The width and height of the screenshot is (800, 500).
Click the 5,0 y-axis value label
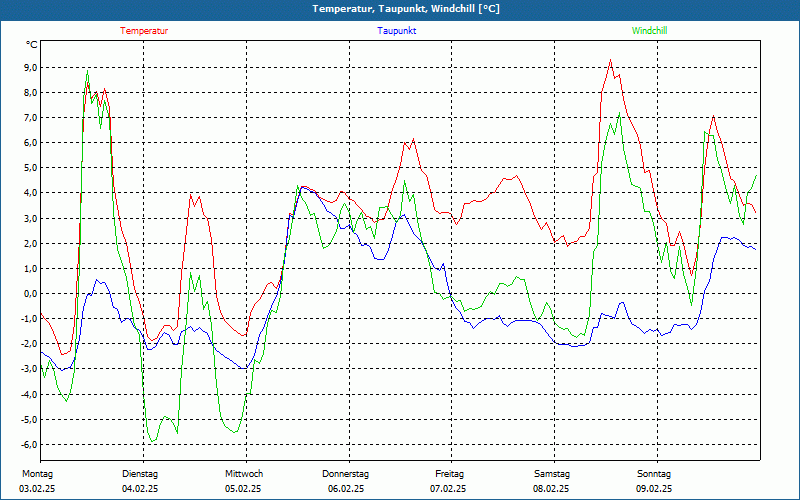tap(30, 168)
